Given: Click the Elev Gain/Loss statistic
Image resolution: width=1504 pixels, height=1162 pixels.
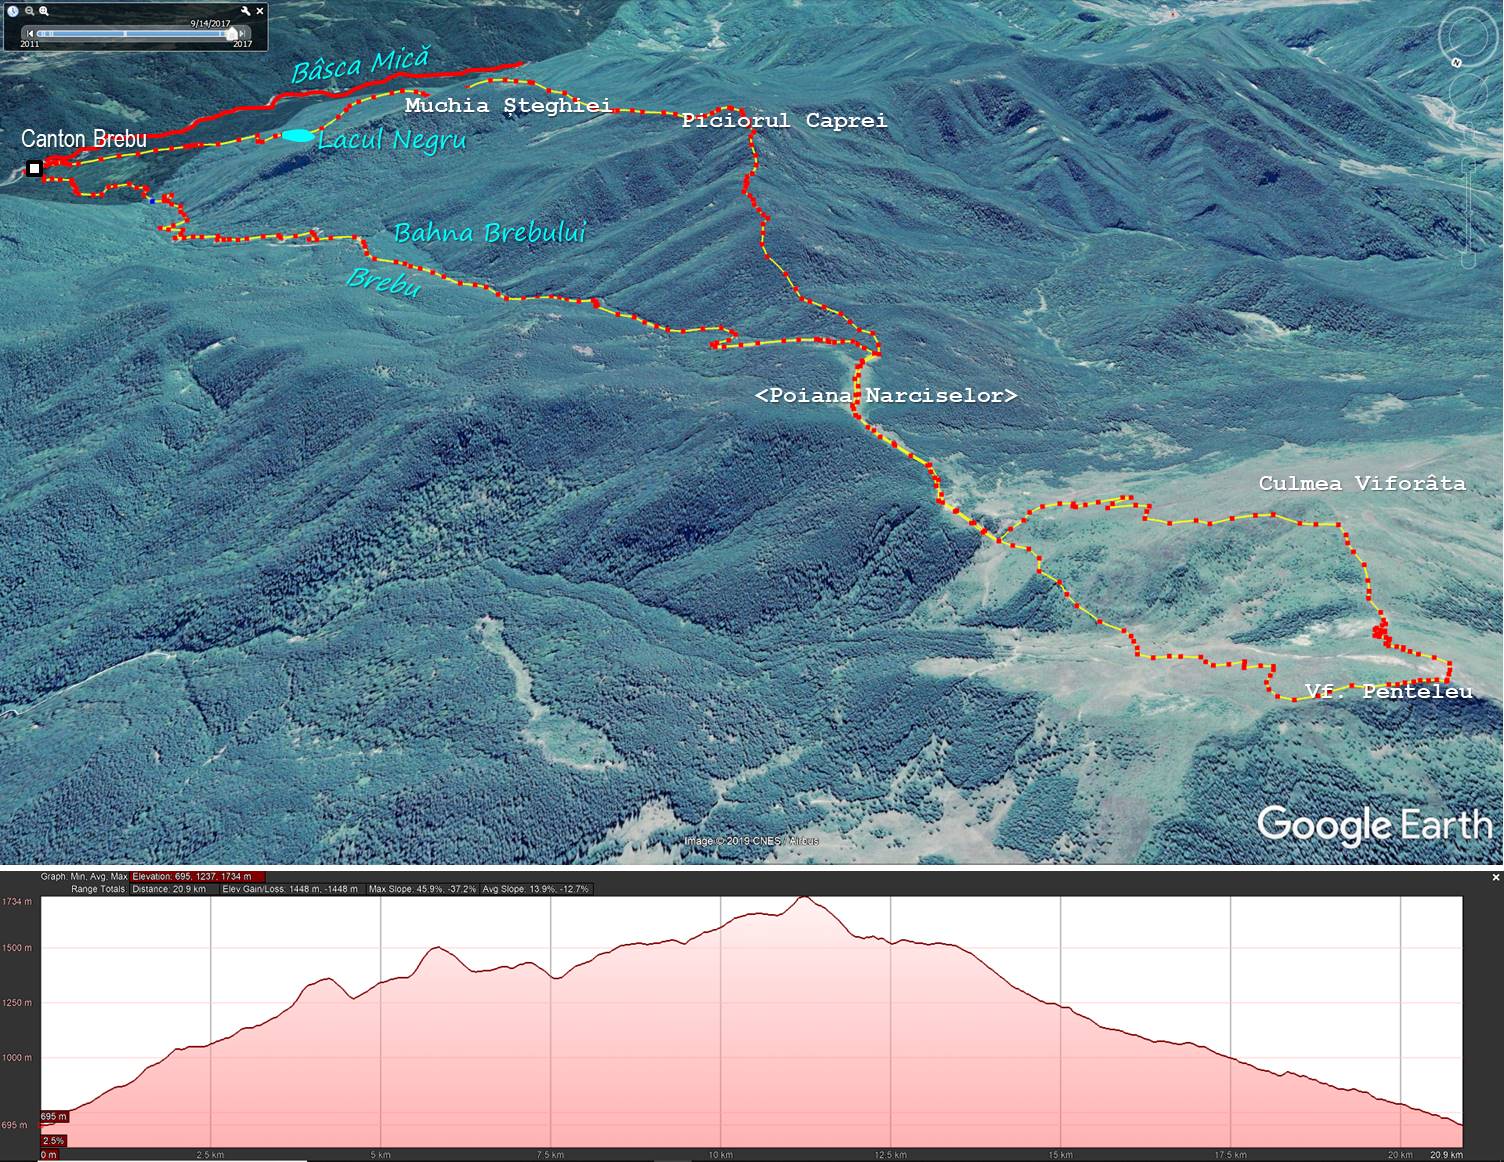Looking at the screenshot, I should pos(289,889).
